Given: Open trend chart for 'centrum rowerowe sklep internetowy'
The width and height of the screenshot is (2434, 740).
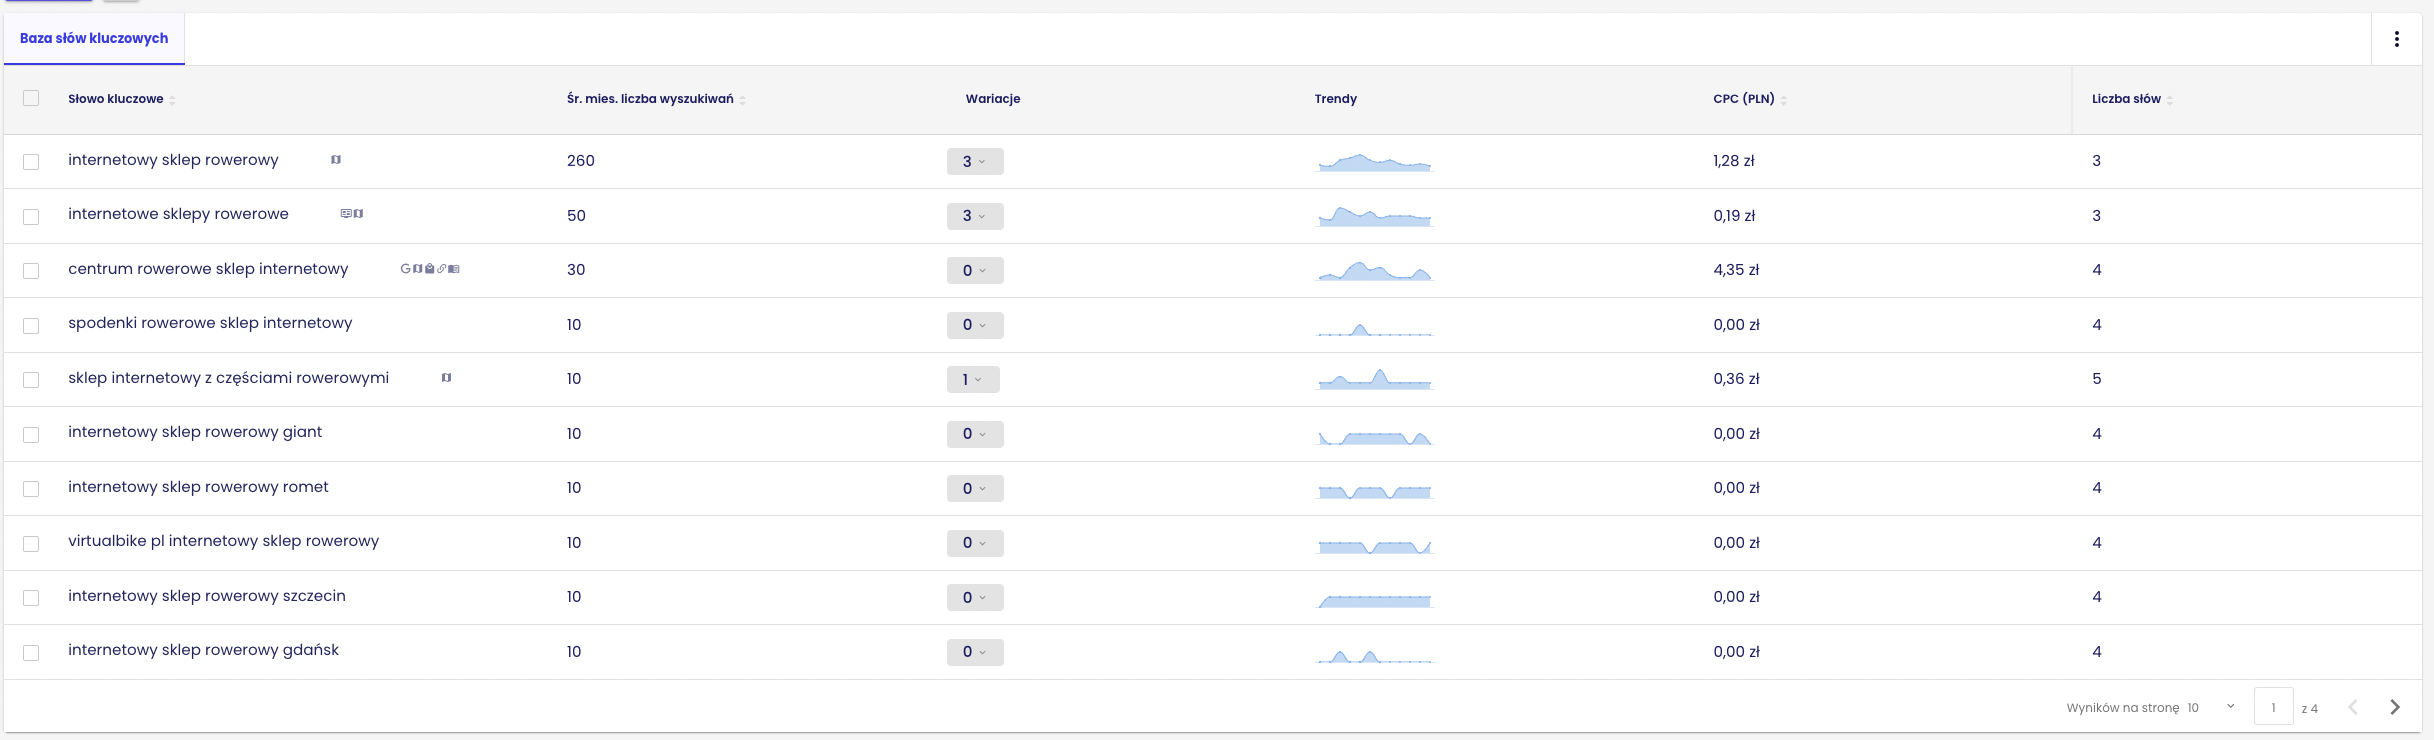Looking at the screenshot, I should tap(1375, 270).
